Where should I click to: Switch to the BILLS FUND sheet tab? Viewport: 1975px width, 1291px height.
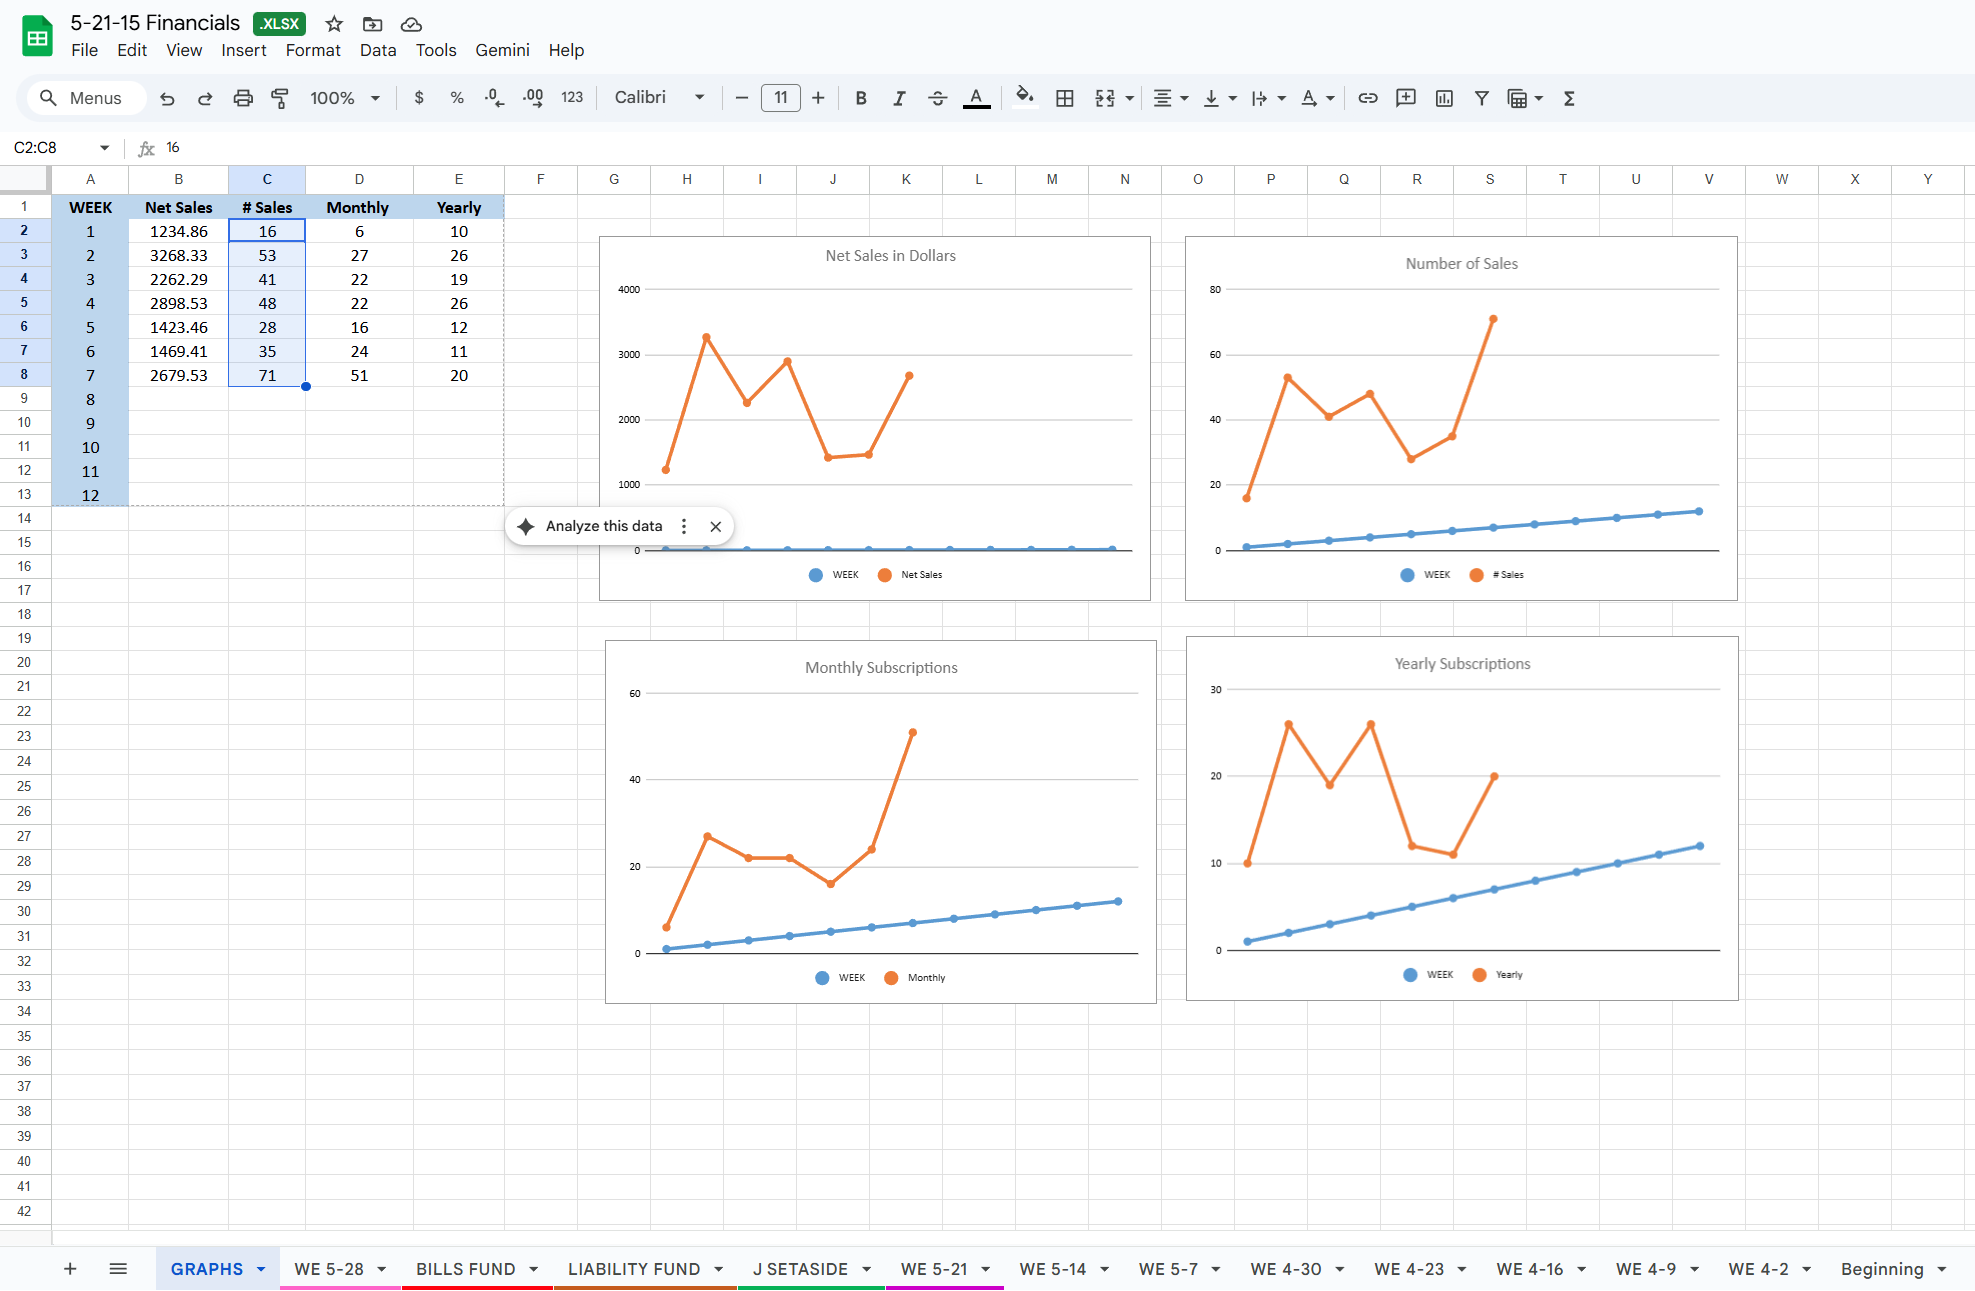[x=465, y=1269]
